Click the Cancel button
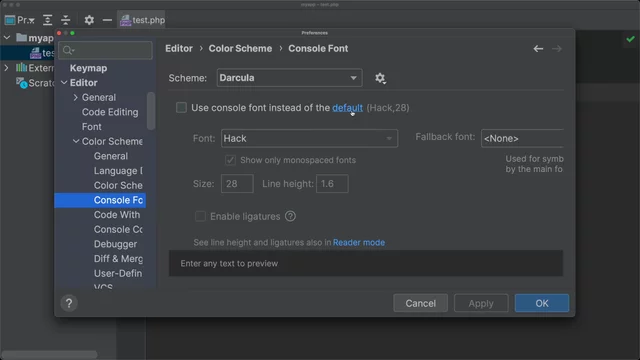640x360 pixels. 420,303
